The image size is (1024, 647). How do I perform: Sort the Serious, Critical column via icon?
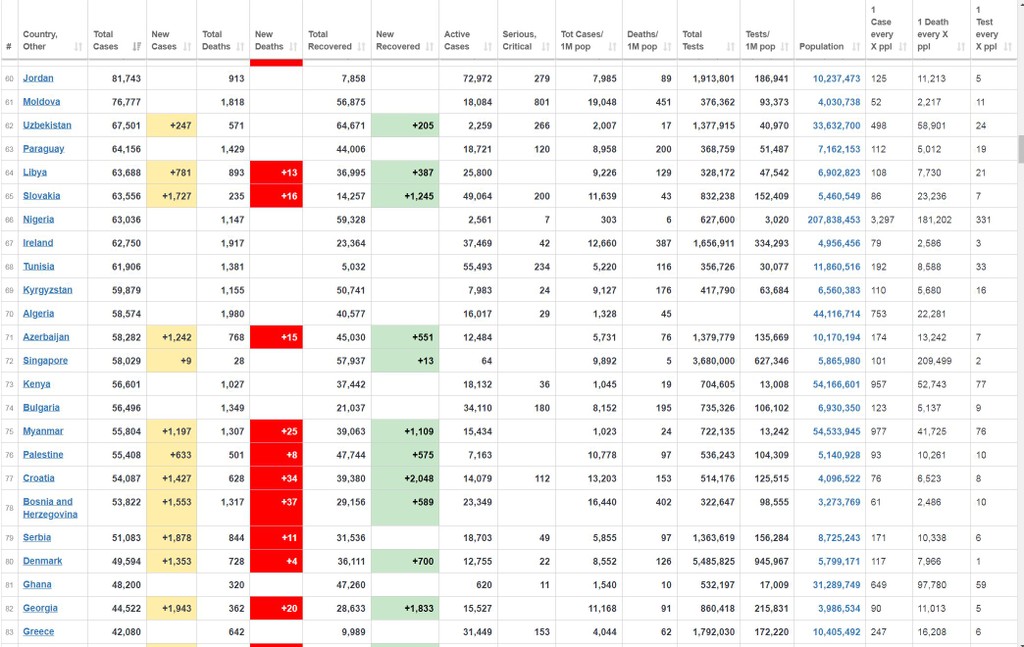pos(546,46)
